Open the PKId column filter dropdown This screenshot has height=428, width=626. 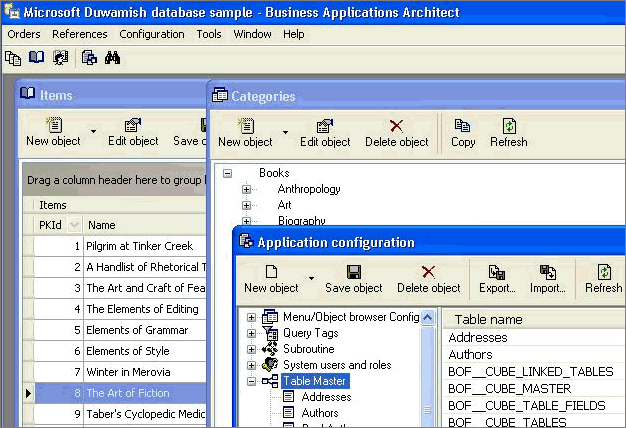pos(74,225)
